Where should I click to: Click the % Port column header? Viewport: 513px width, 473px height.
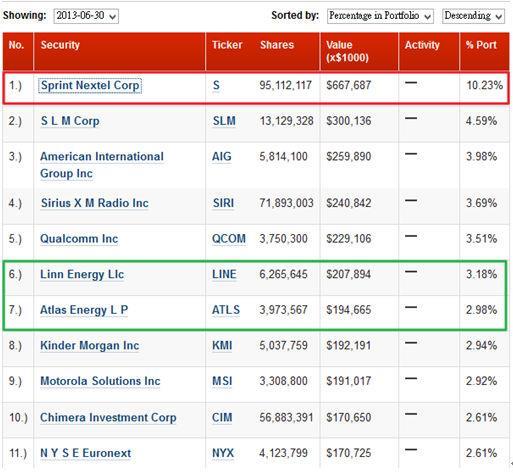[481, 45]
